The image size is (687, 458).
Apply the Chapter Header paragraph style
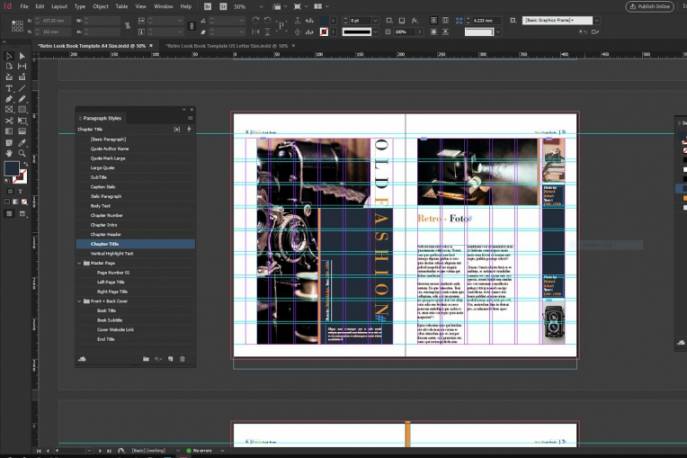coord(106,234)
